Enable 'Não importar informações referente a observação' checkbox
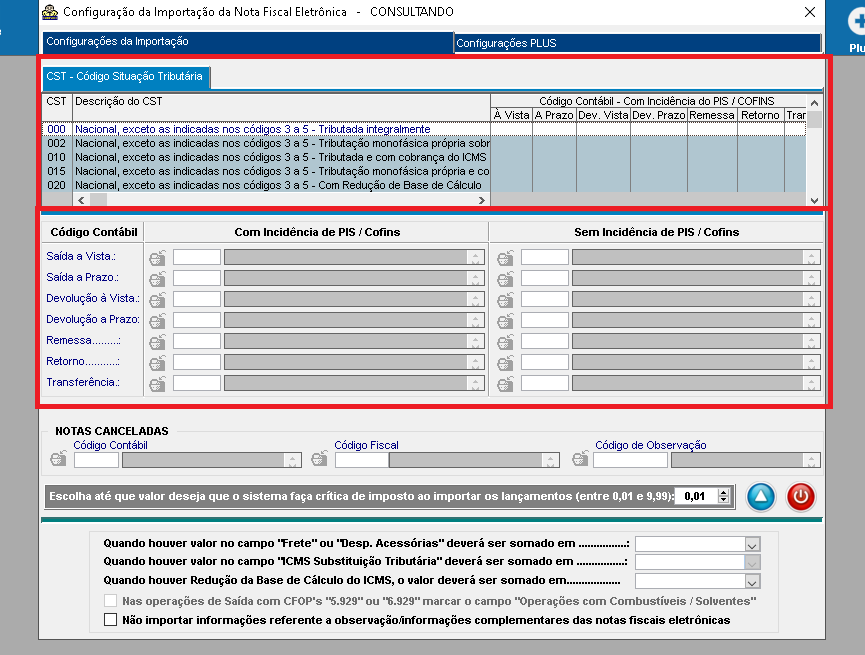Image resolution: width=865 pixels, height=655 pixels. point(110,620)
